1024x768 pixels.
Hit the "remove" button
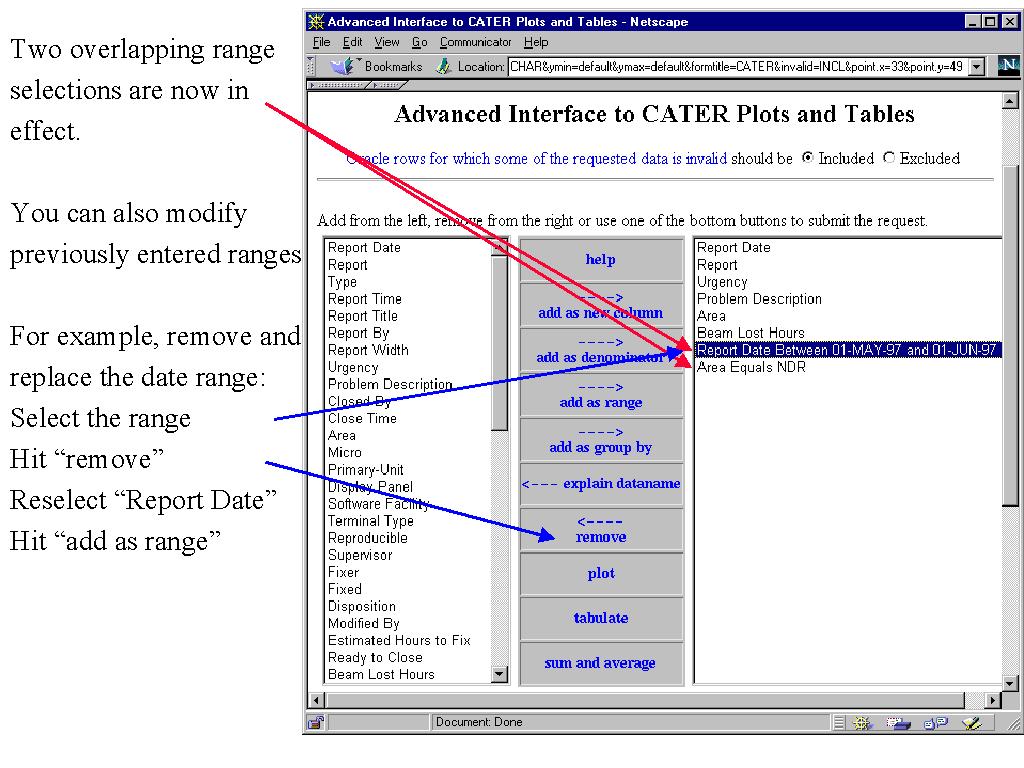point(600,529)
